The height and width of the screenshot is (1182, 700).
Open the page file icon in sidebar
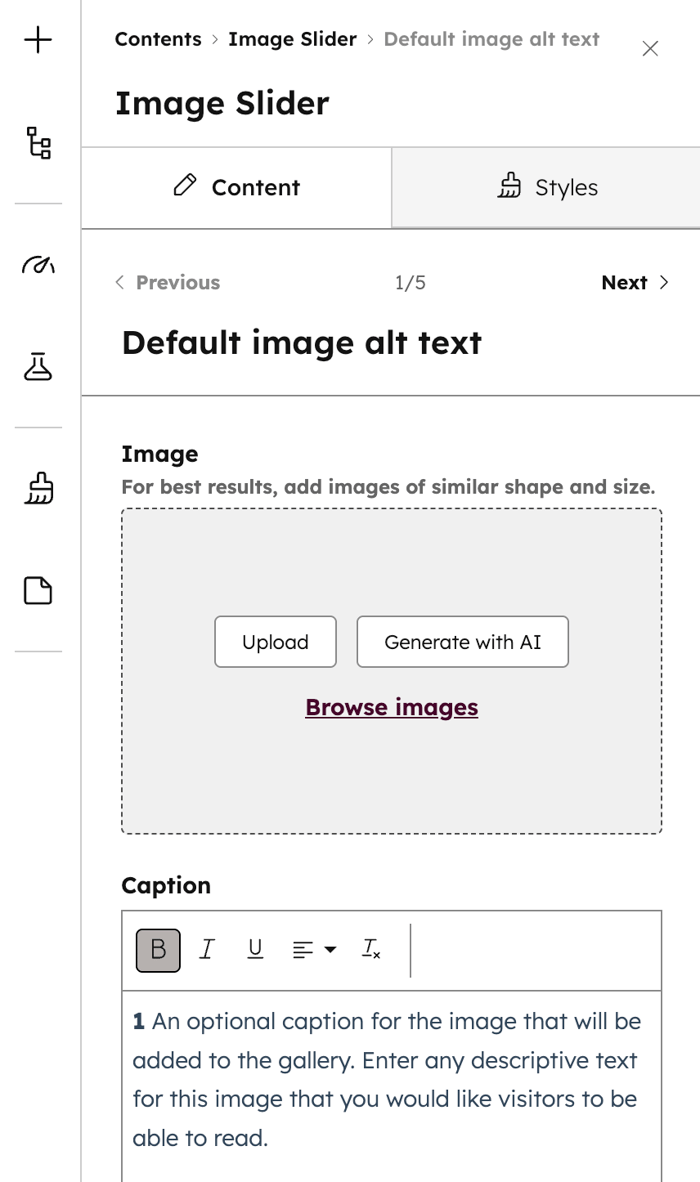tap(38, 590)
